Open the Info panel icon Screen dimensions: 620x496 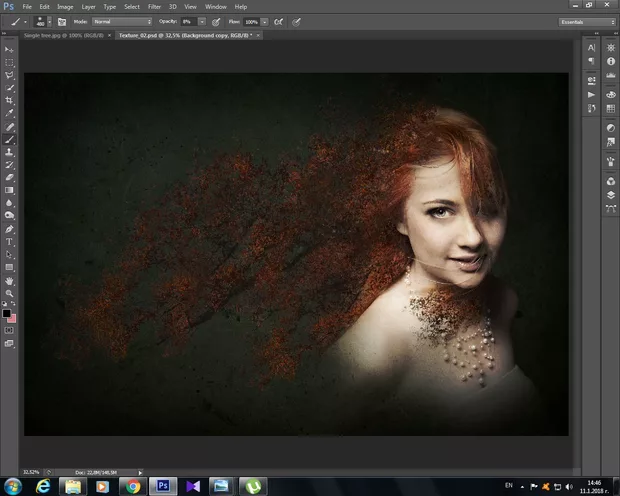coord(610,61)
